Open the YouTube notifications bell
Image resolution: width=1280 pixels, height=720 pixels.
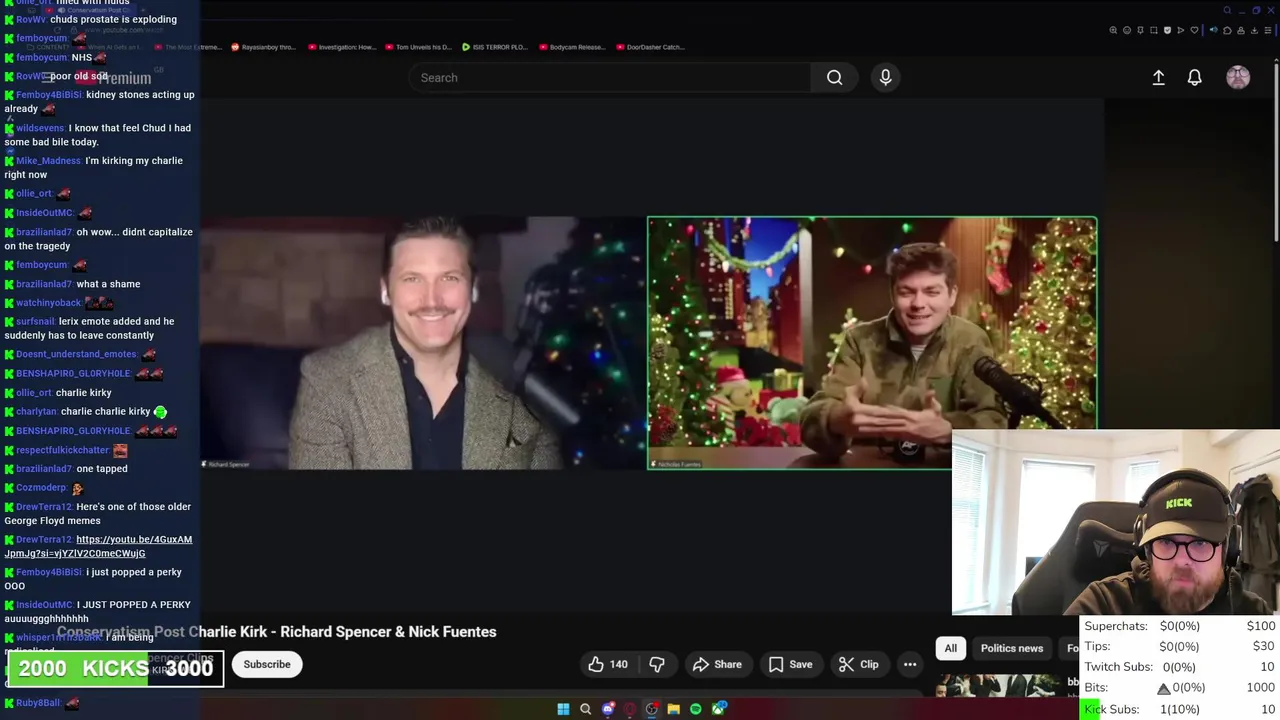pos(1194,77)
